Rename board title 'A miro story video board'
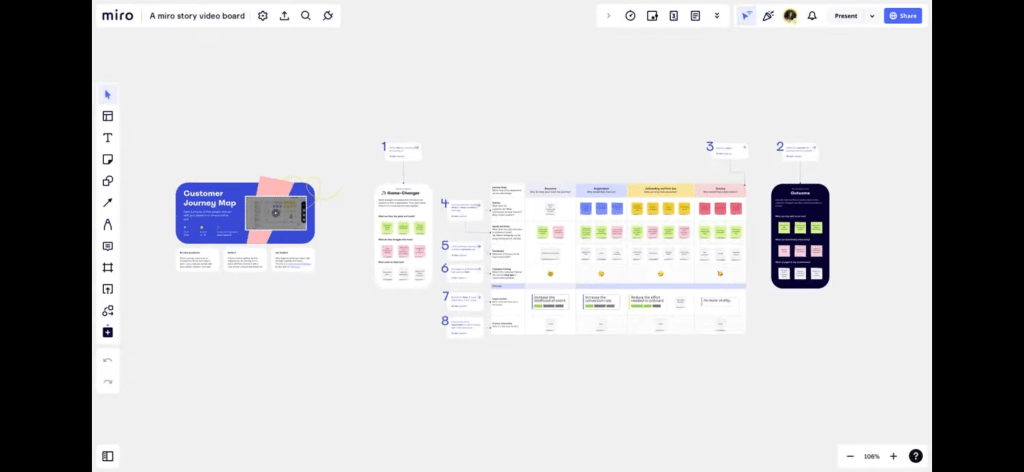1024x472 pixels. tap(197, 16)
